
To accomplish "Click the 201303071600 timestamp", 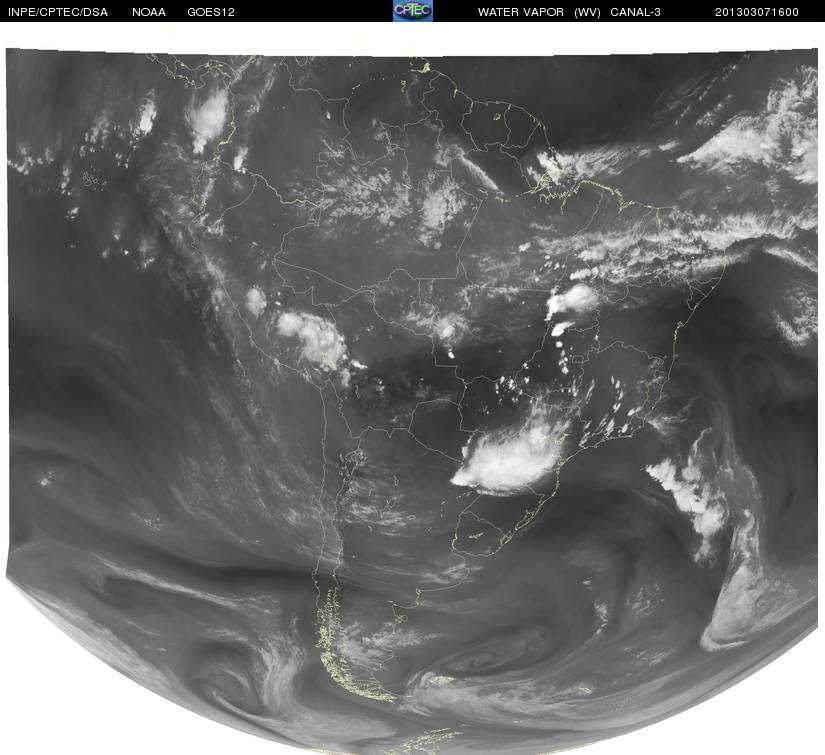I will point(757,12).
